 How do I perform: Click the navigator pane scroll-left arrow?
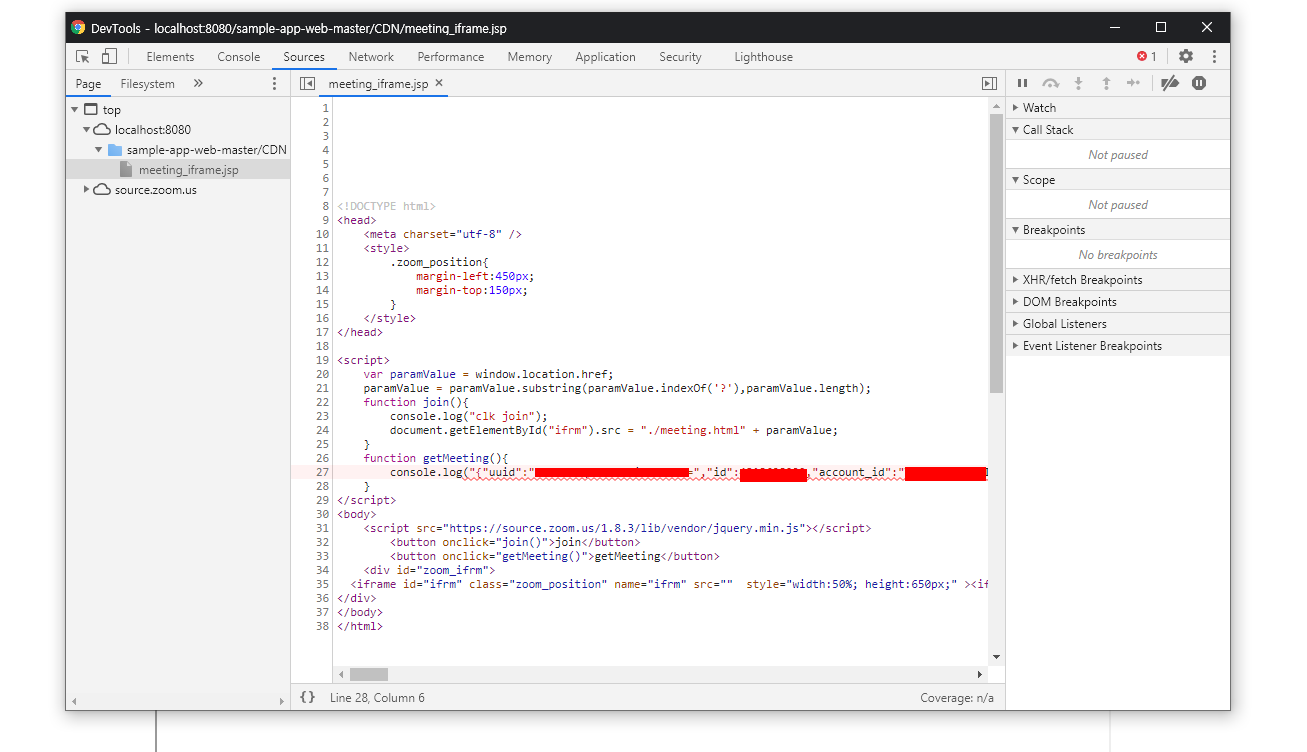tap(73, 702)
